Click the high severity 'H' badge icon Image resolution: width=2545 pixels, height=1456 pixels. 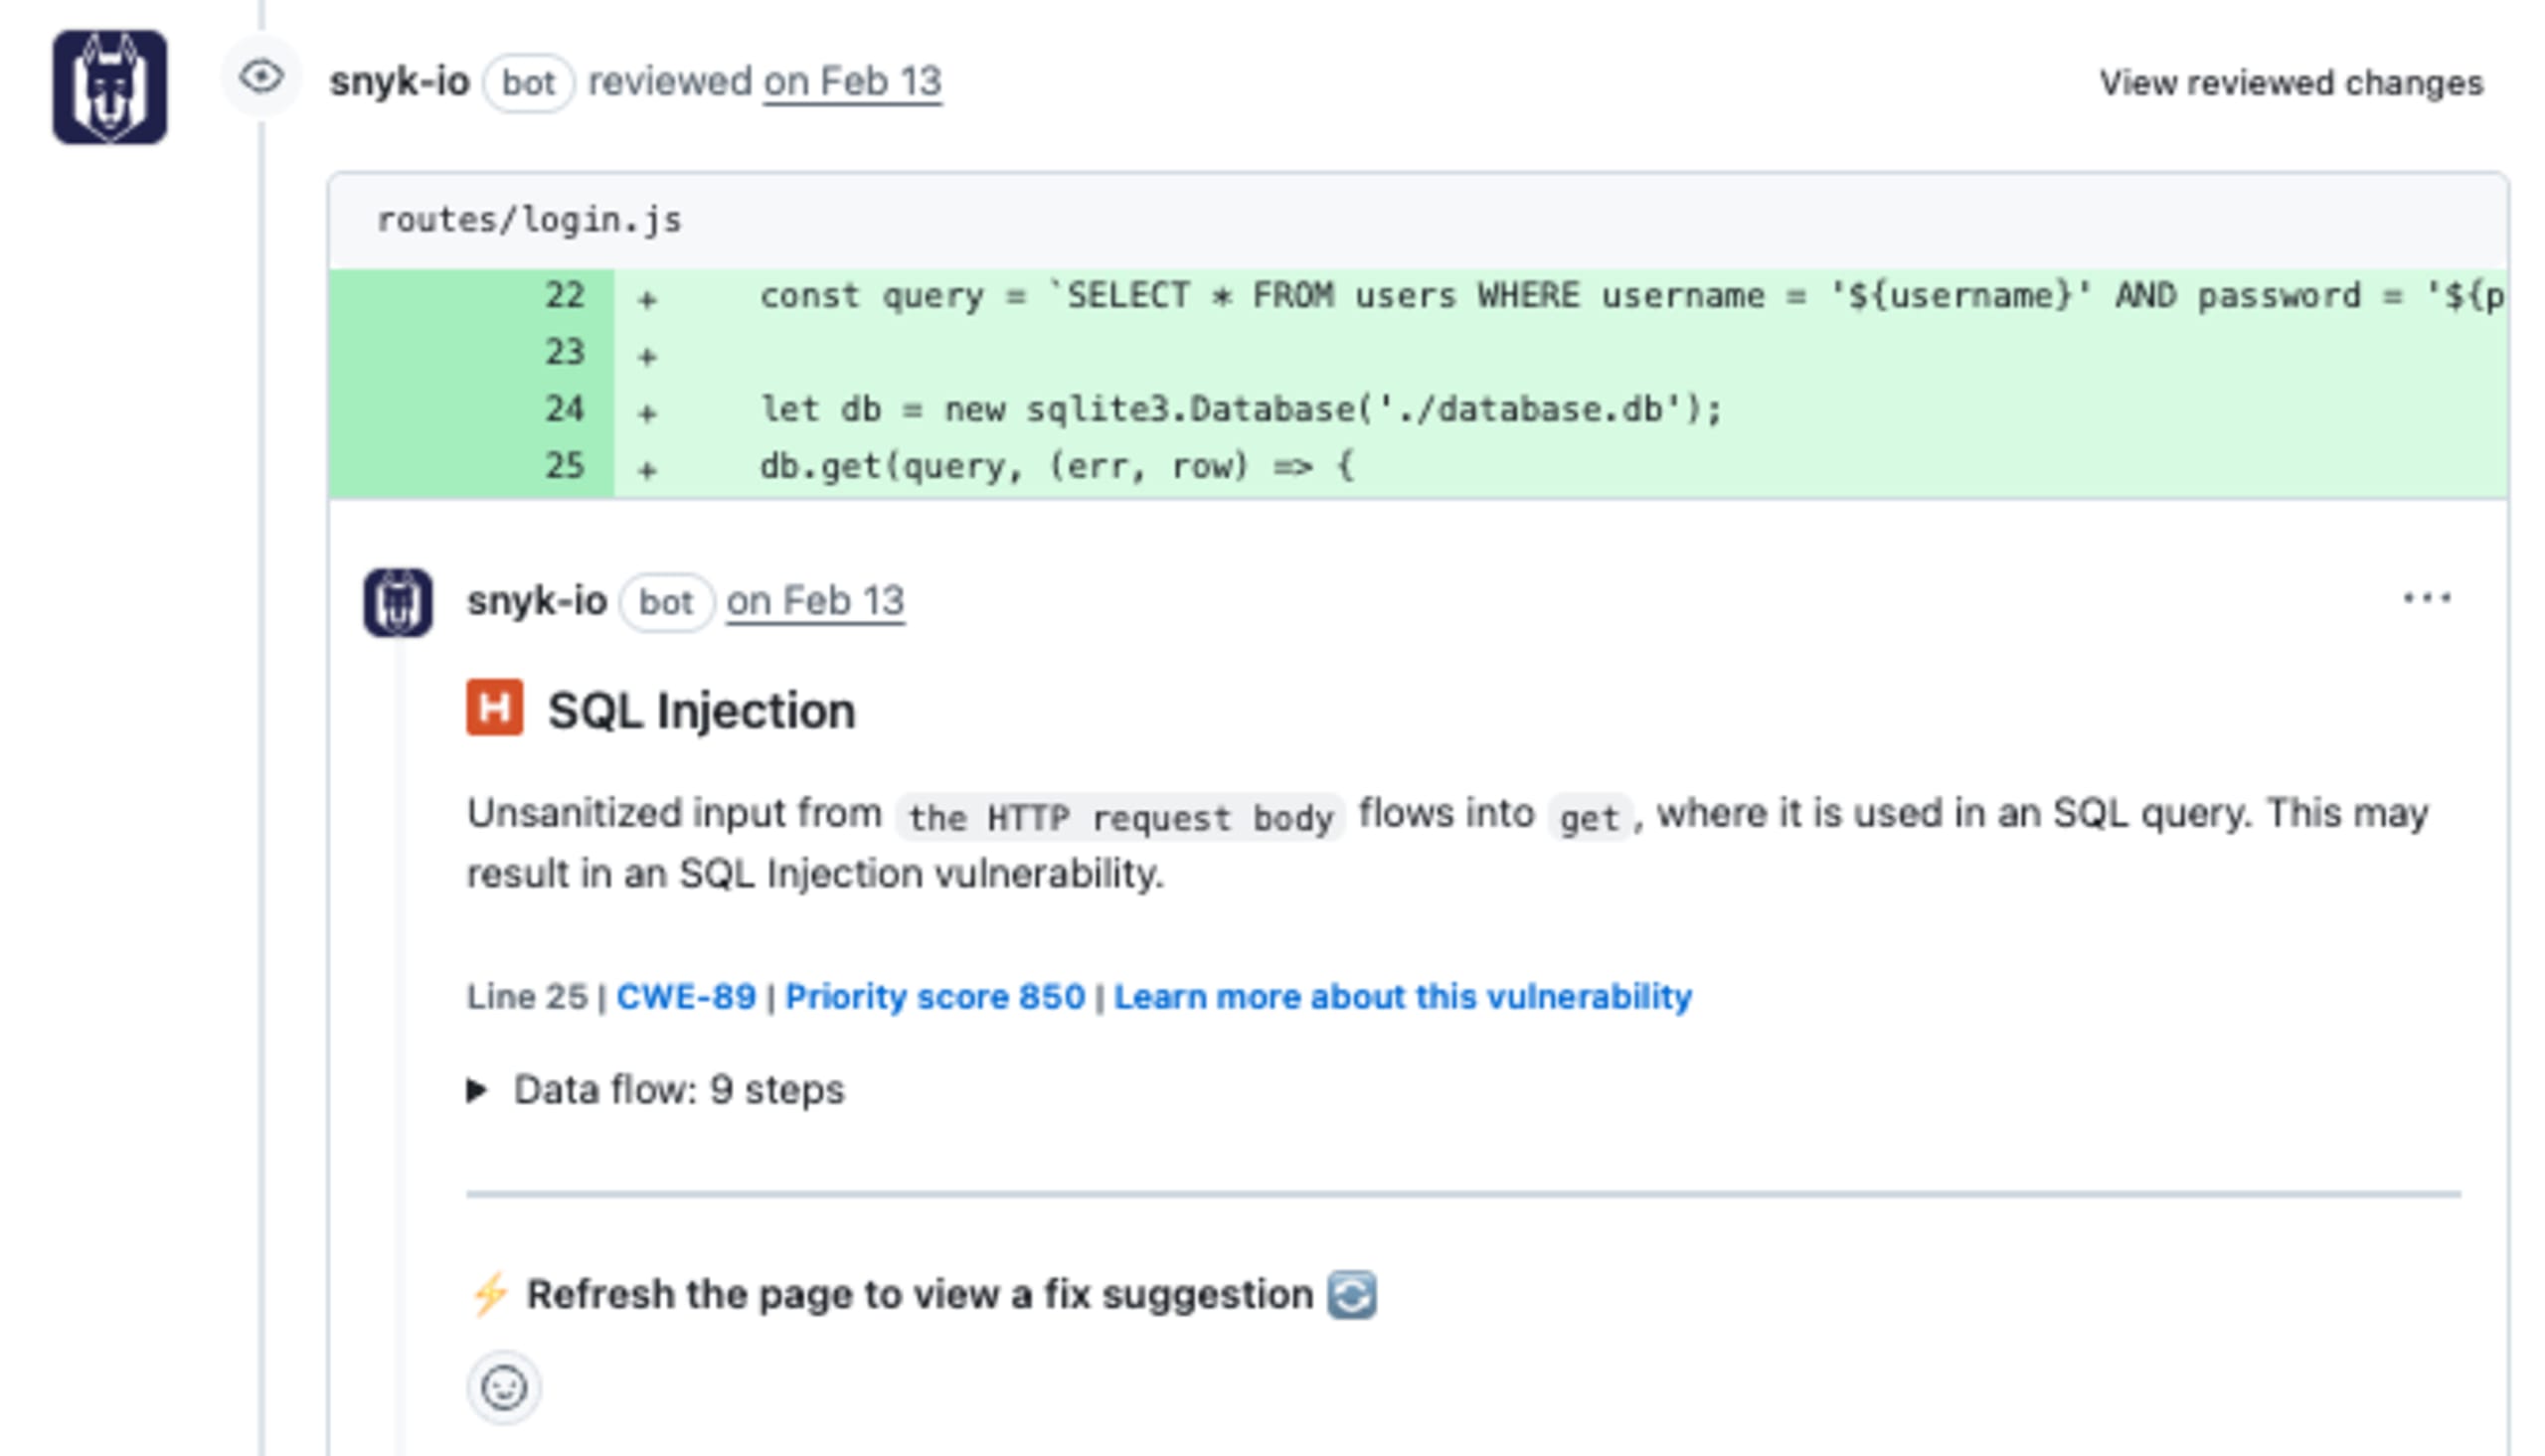(495, 710)
